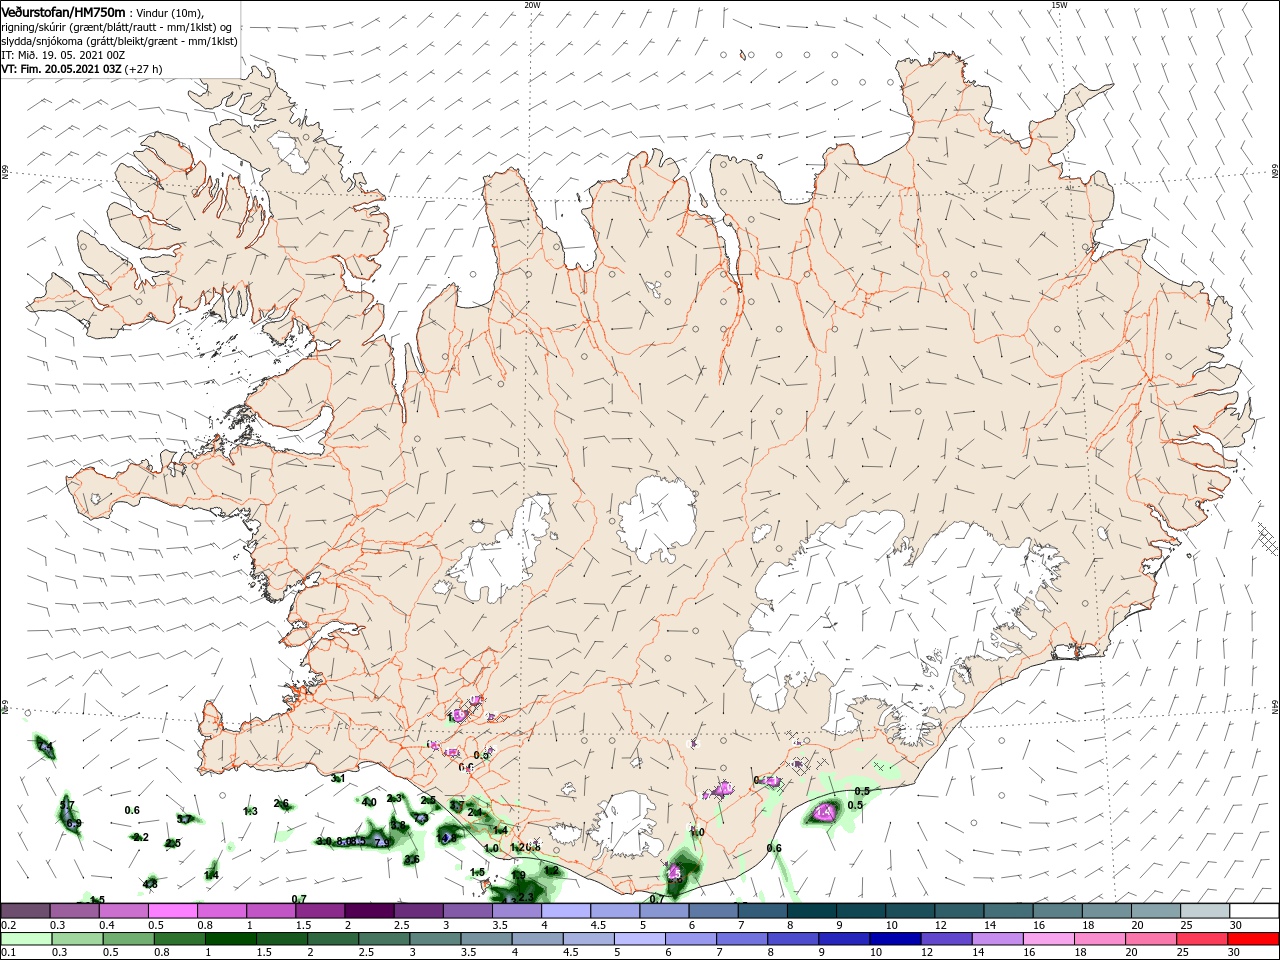
Task: Select the white swatch after 30 in upper legend row
Action: click(1255, 910)
